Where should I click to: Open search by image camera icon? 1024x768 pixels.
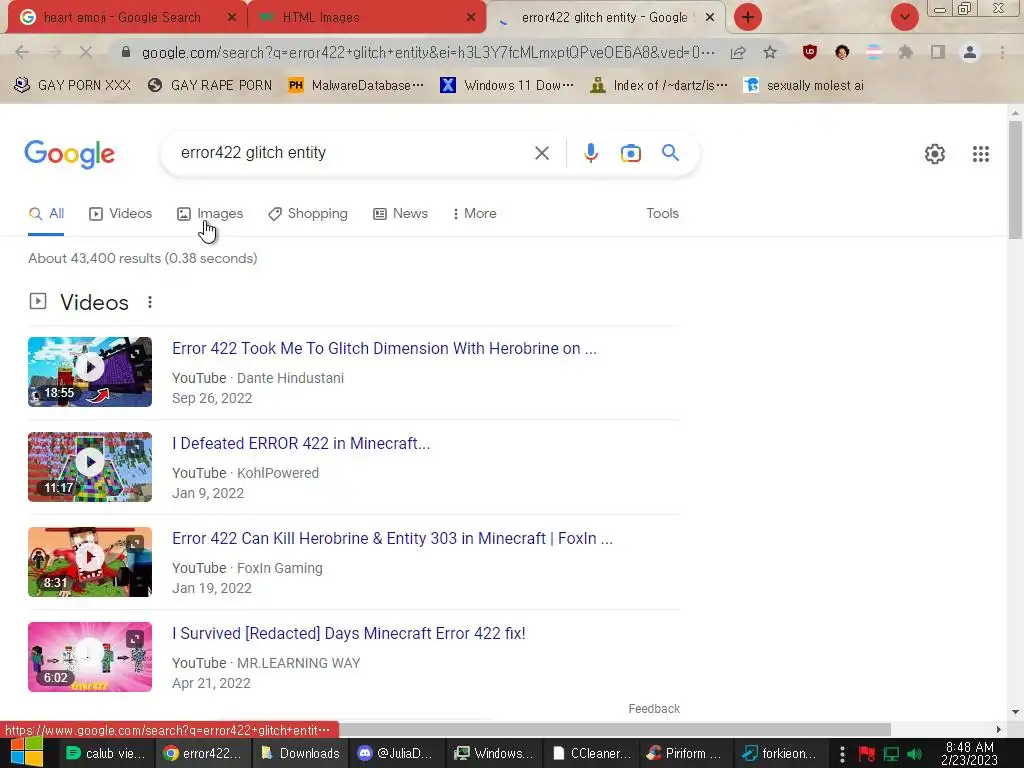[630, 153]
